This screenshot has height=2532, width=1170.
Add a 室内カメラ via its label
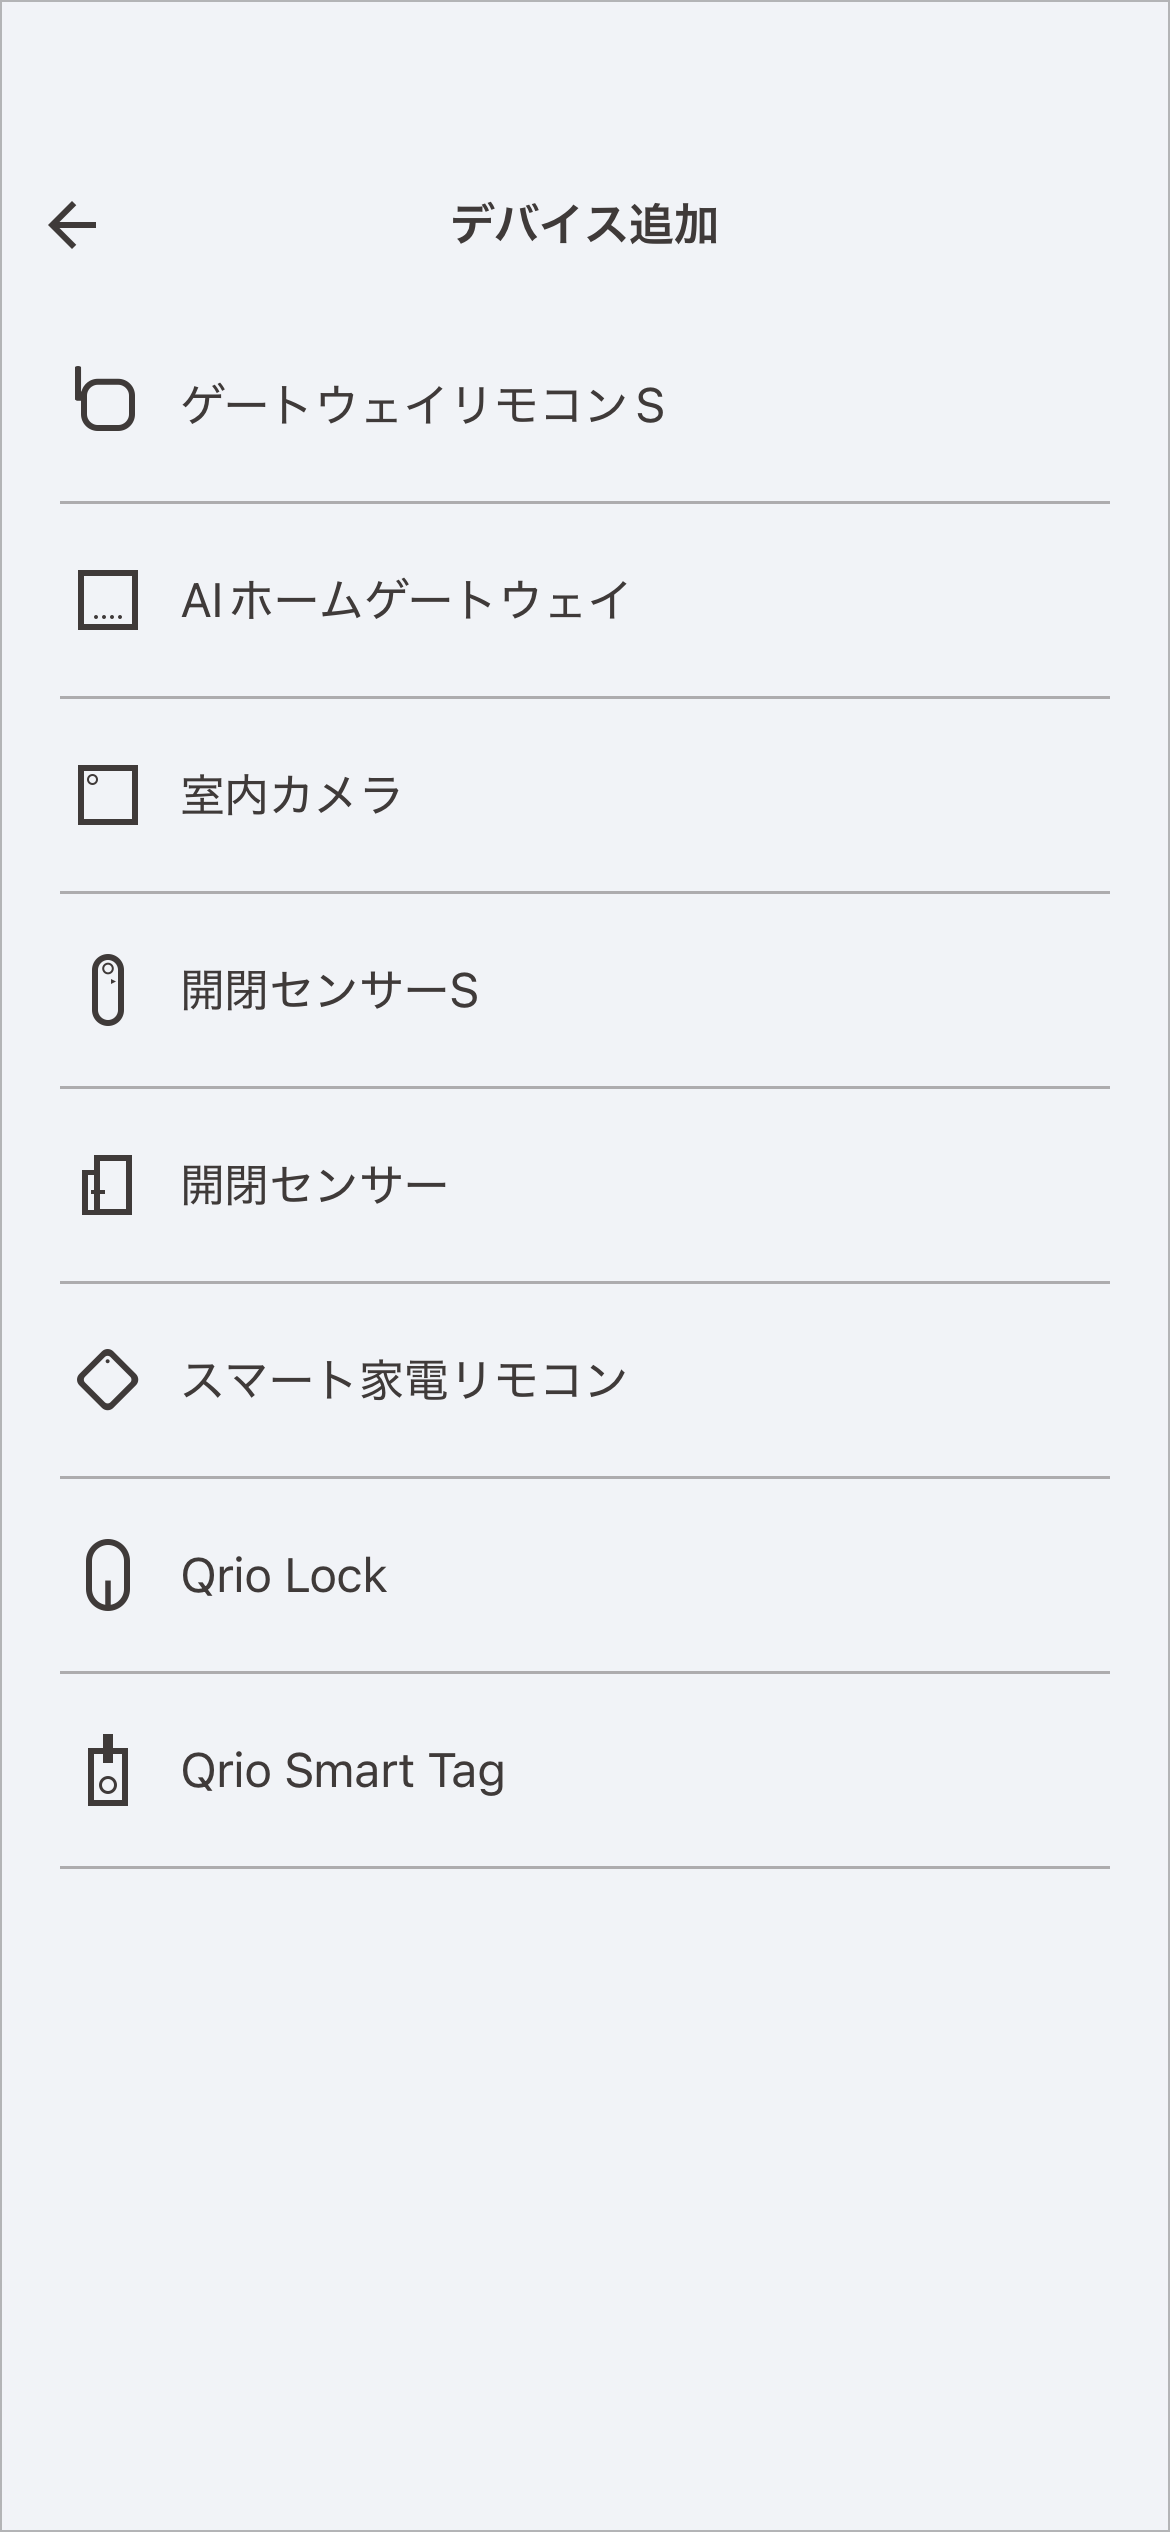coord(291,796)
